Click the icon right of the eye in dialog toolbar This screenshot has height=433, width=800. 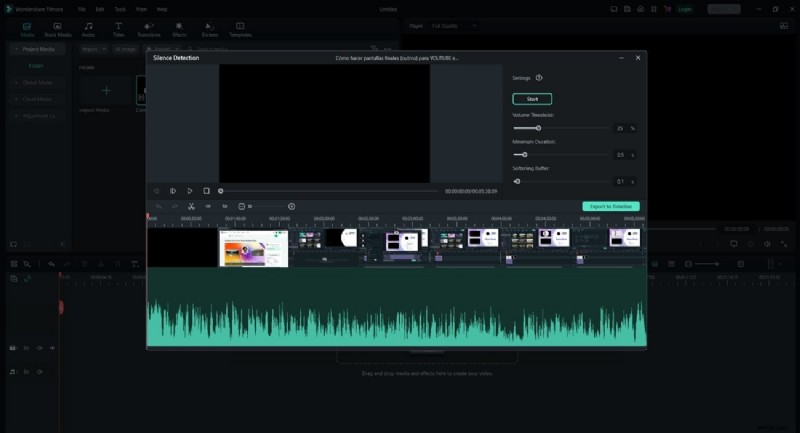pyautogui.click(x=225, y=207)
